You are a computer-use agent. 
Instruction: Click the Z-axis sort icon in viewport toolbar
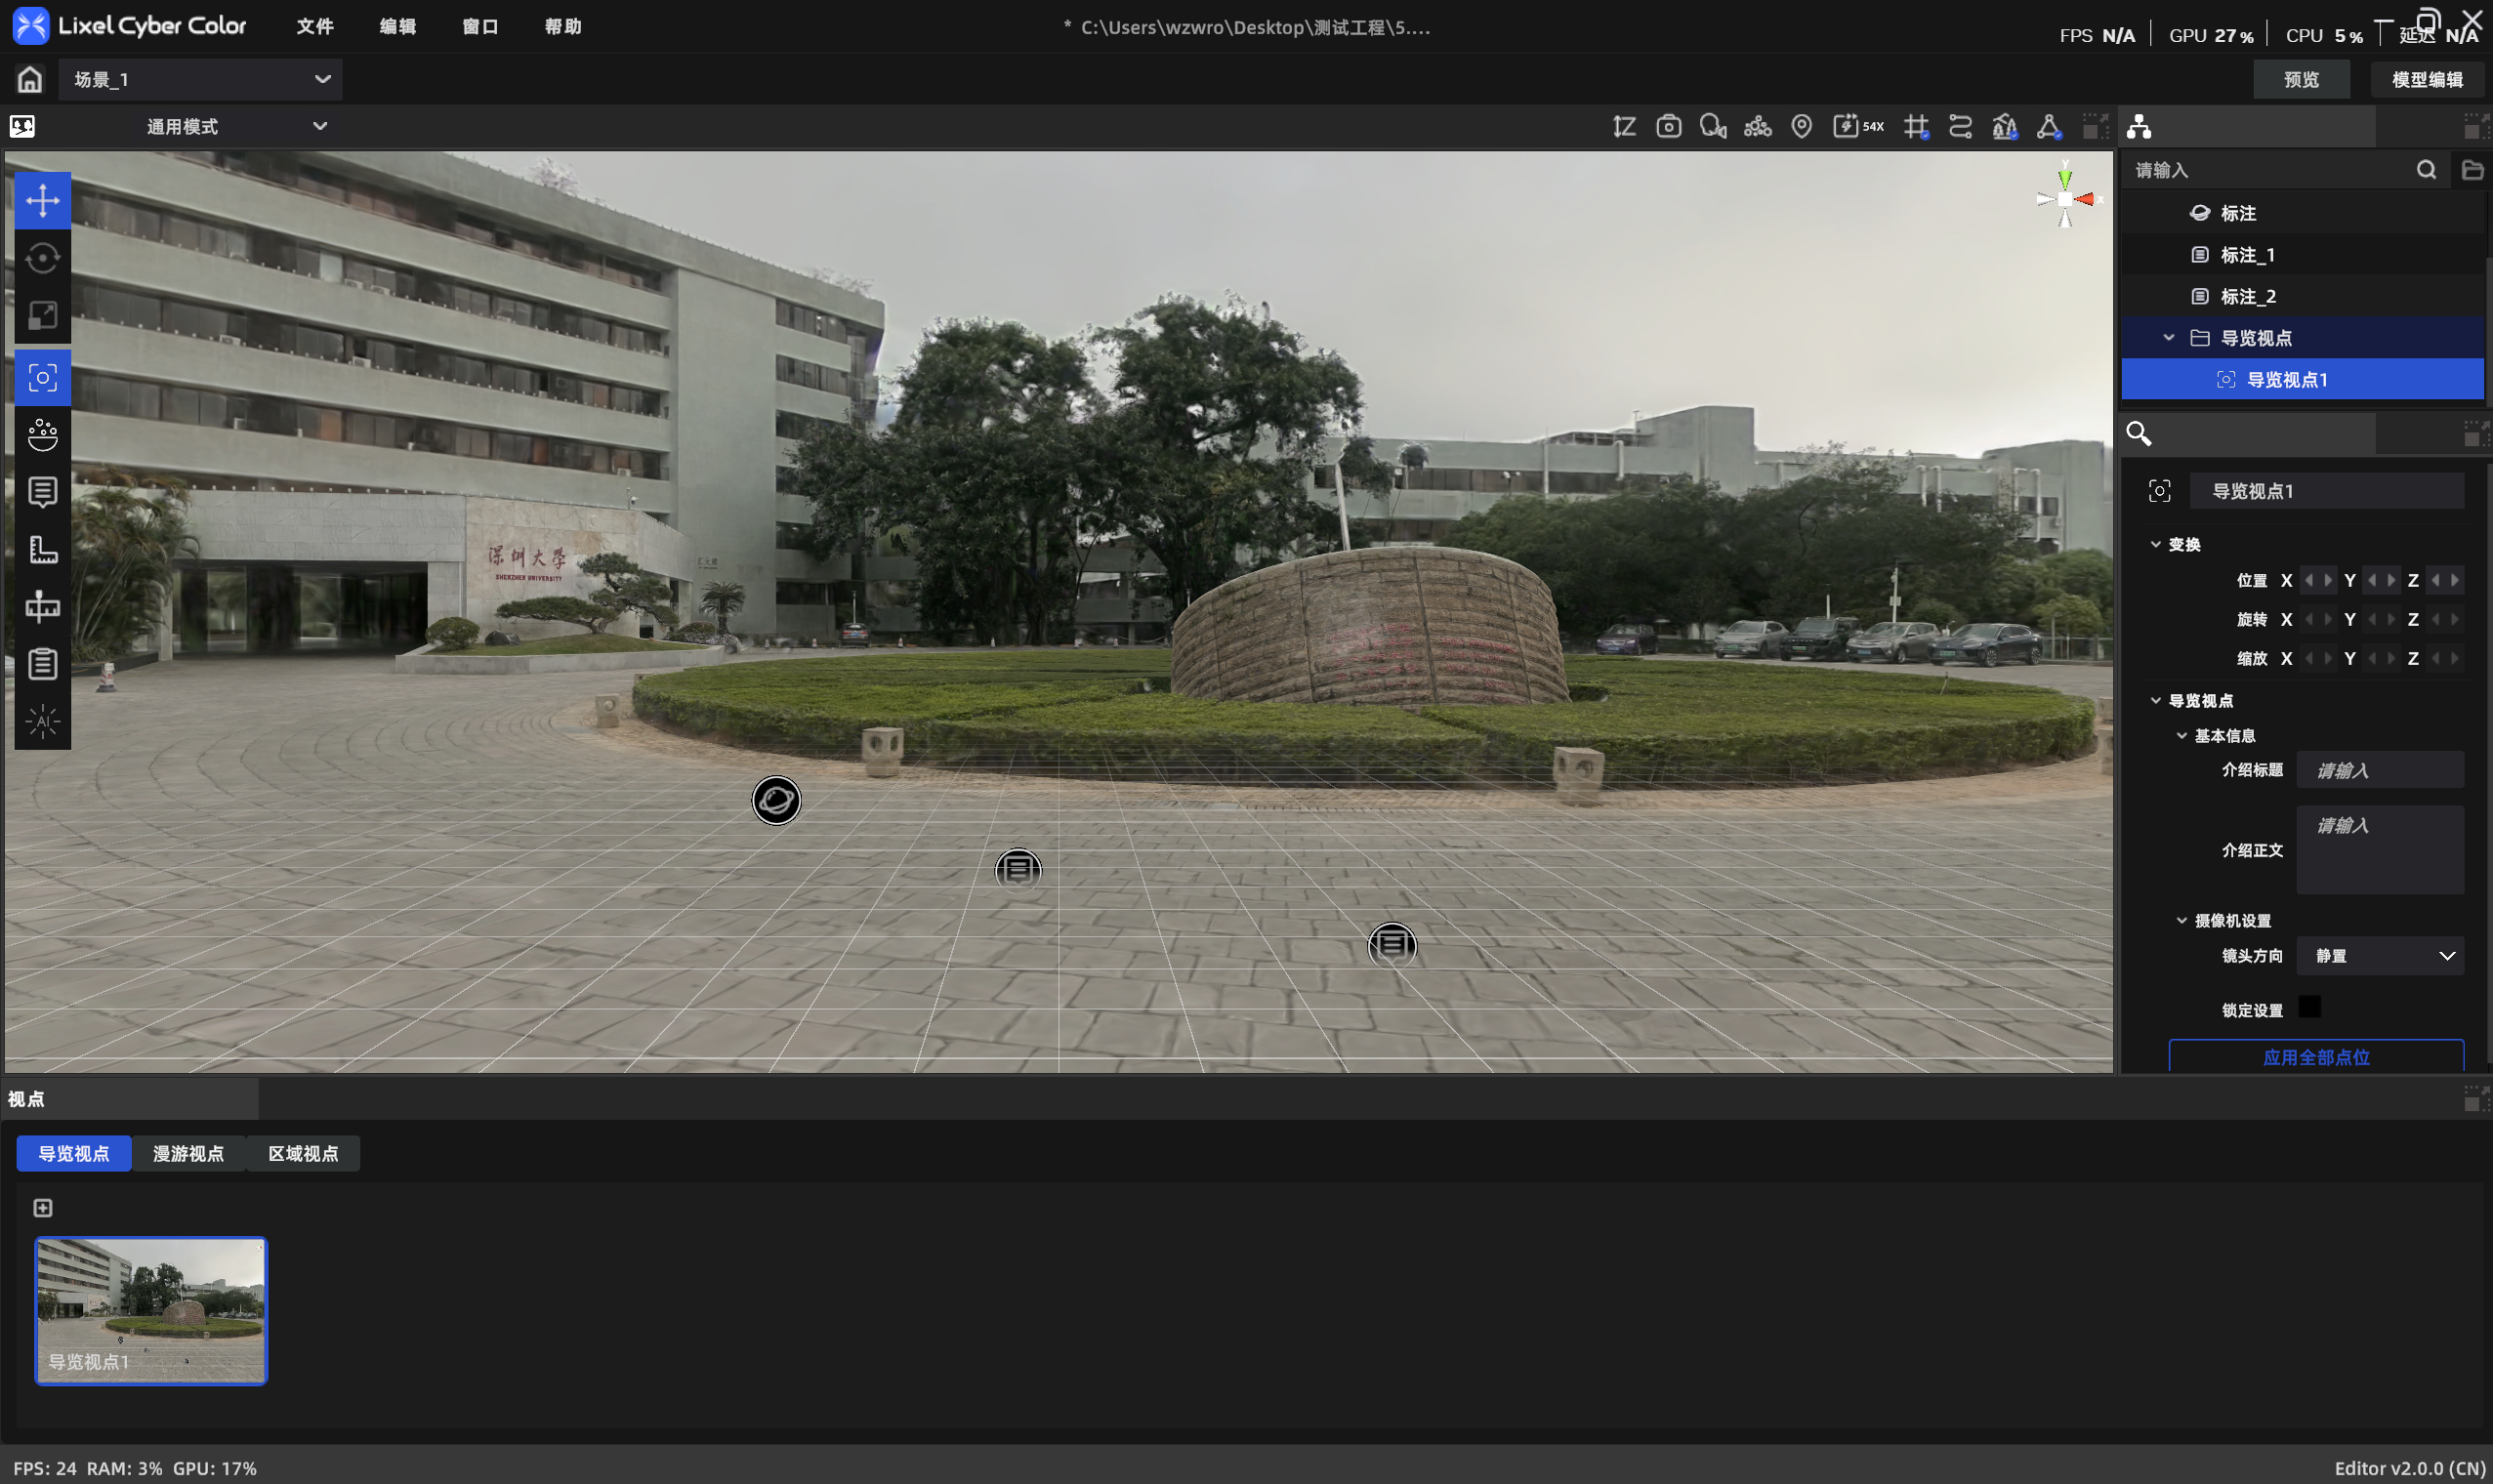tap(1624, 127)
